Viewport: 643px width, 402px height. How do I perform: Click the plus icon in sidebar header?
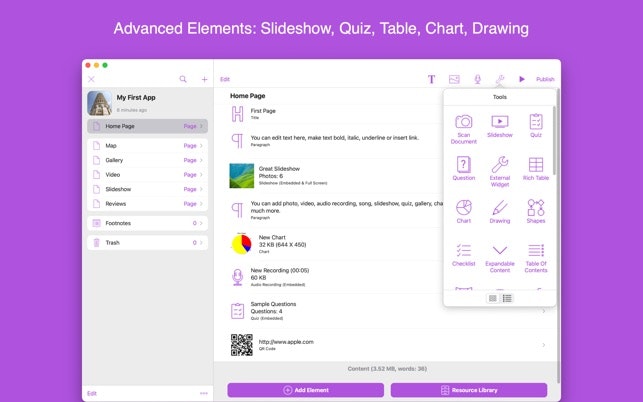point(204,79)
